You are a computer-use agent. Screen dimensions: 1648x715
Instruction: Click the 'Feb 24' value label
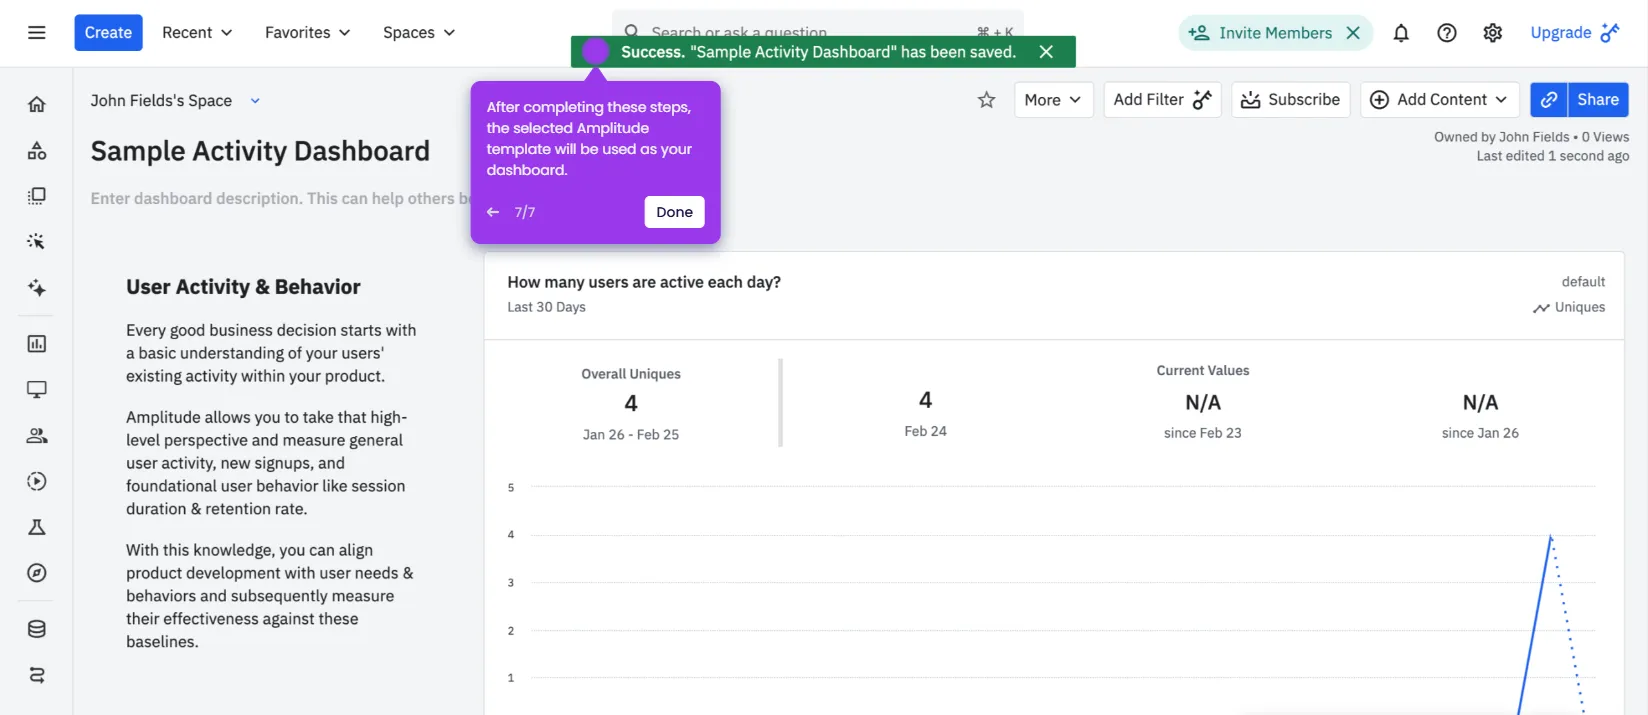926,431
